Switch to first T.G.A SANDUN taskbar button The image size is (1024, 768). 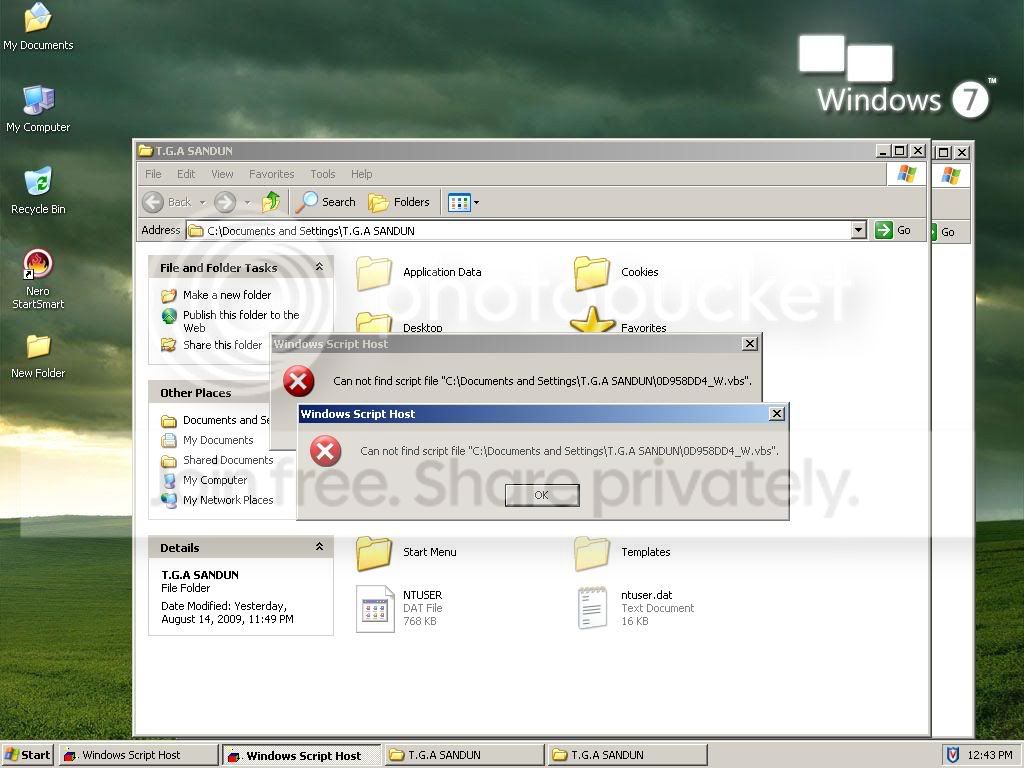[x=464, y=755]
